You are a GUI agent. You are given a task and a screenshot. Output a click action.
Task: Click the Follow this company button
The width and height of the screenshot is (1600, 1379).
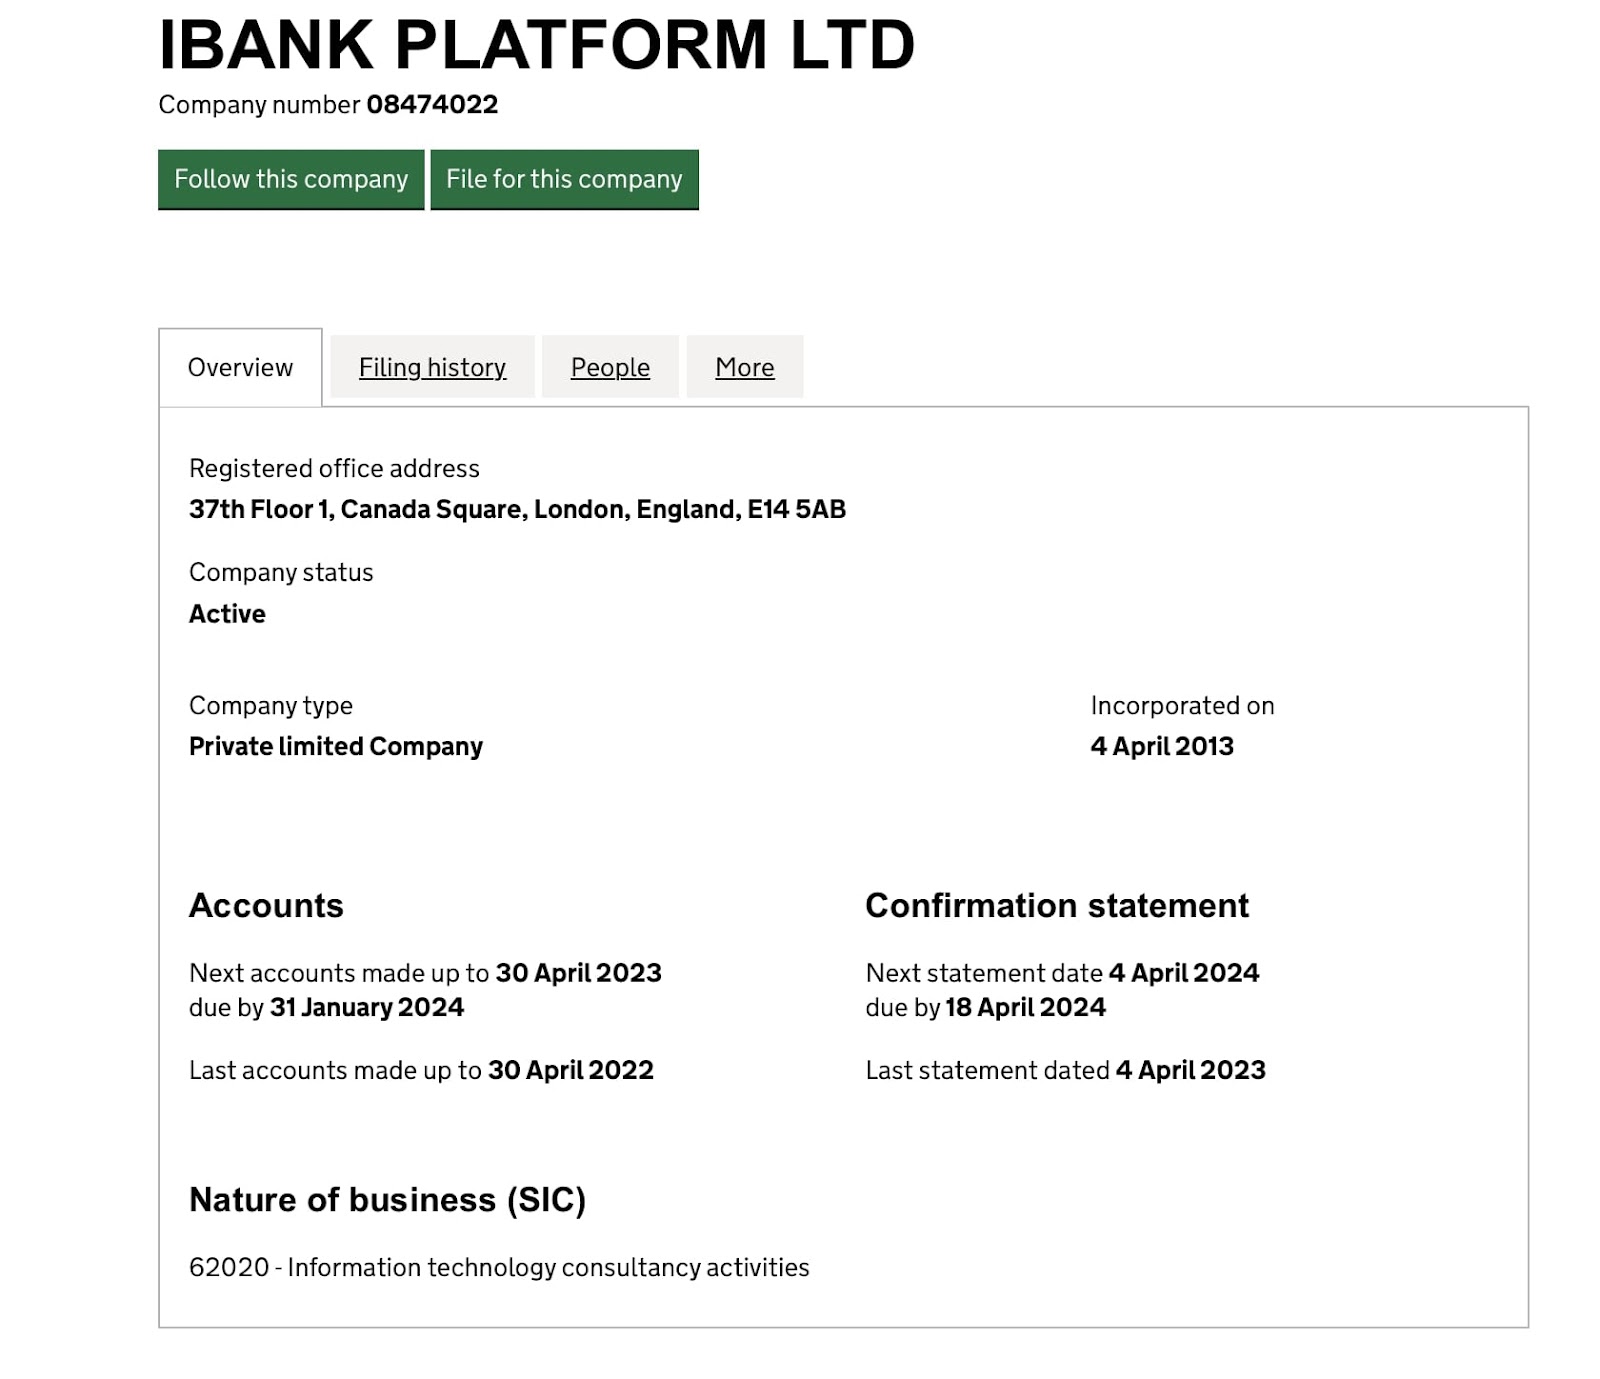click(291, 179)
